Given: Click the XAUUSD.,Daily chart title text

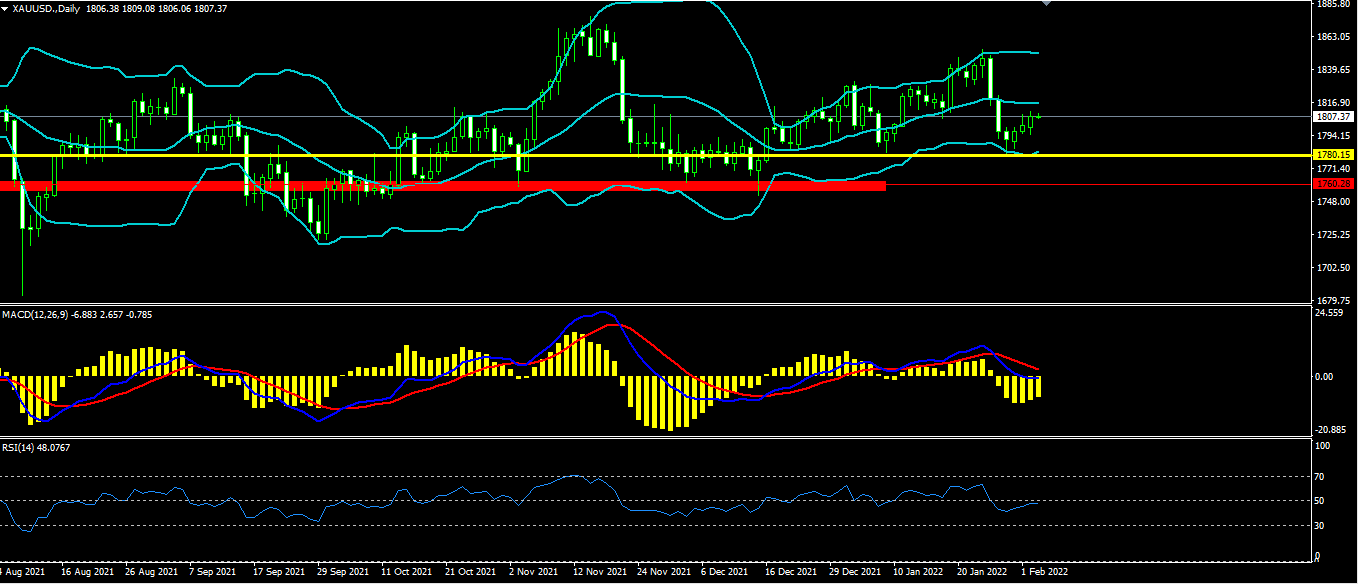Looking at the screenshot, I should (46, 8).
